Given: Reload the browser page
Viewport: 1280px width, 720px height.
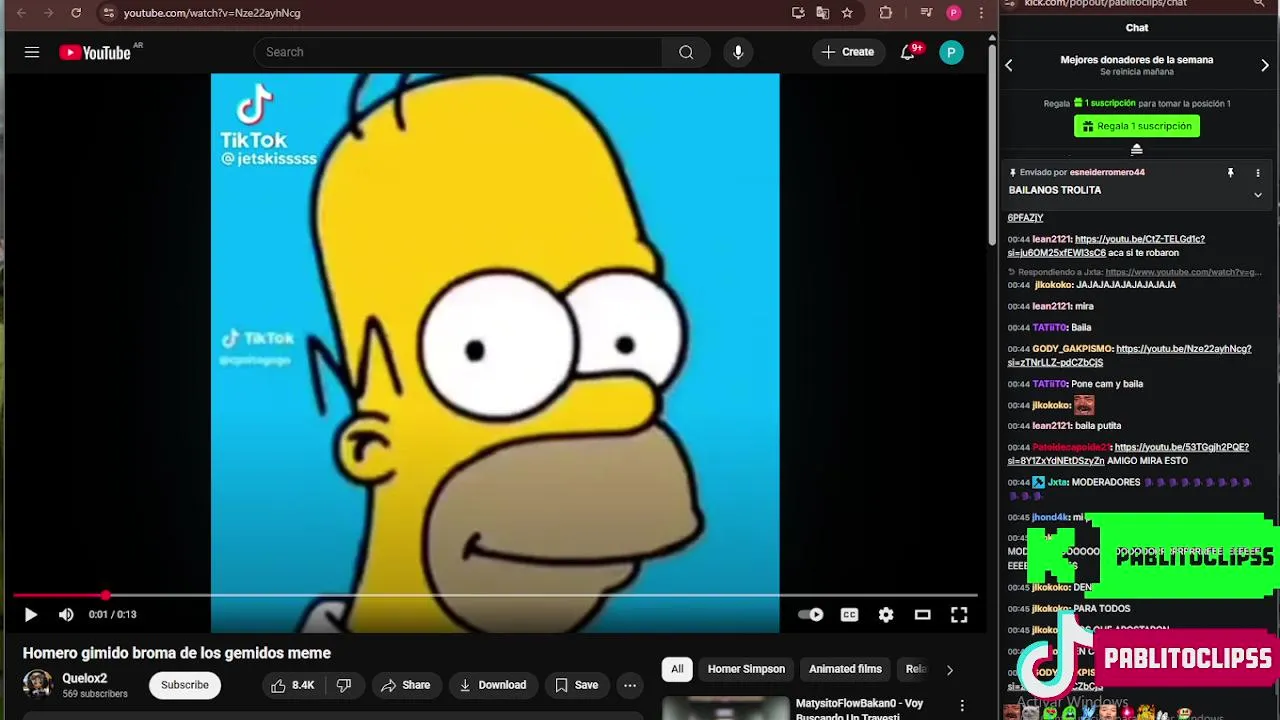Looking at the screenshot, I should (x=76, y=13).
